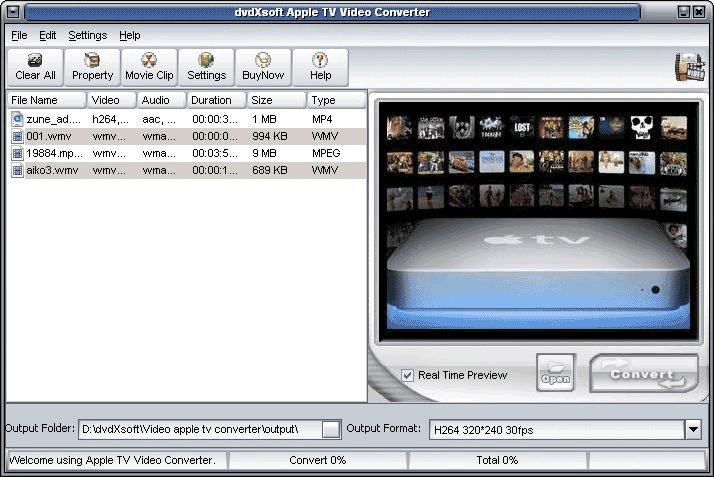
Task: Click the Output Folder path field
Action: (x=199, y=429)
